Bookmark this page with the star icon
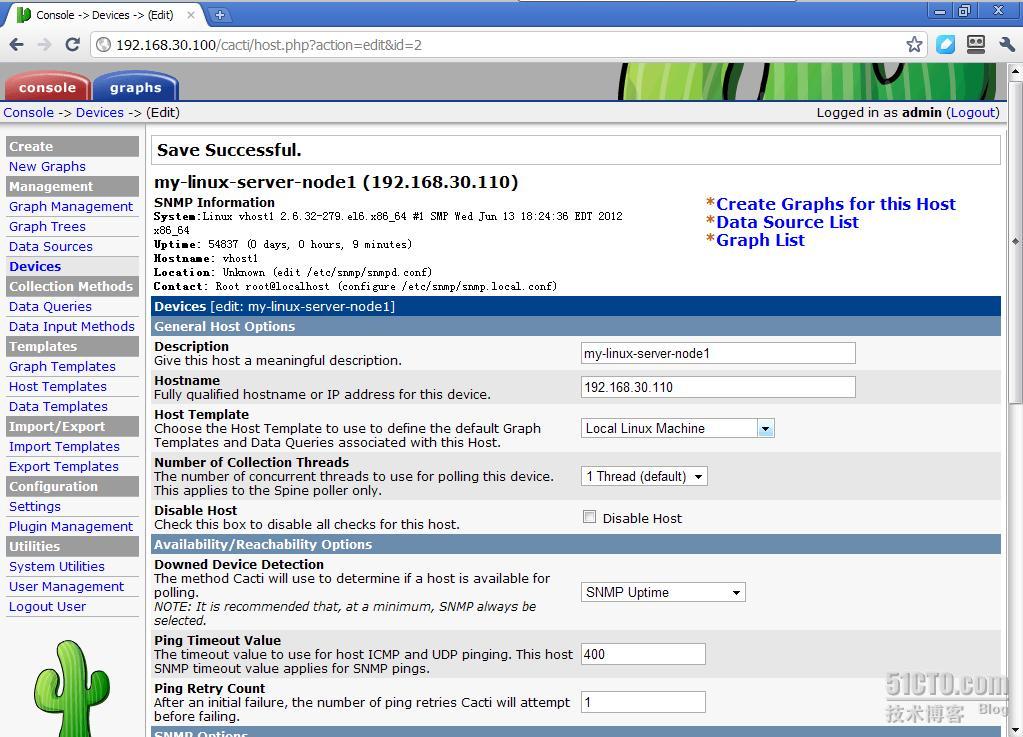1023x737 pixels. point(914,44)
